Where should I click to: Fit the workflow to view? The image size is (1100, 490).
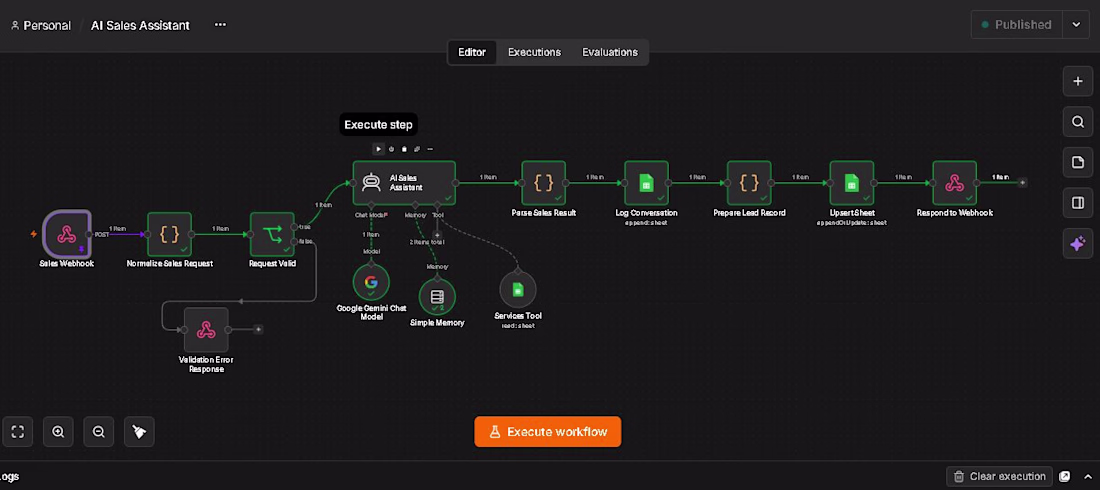tap(18, 432)
